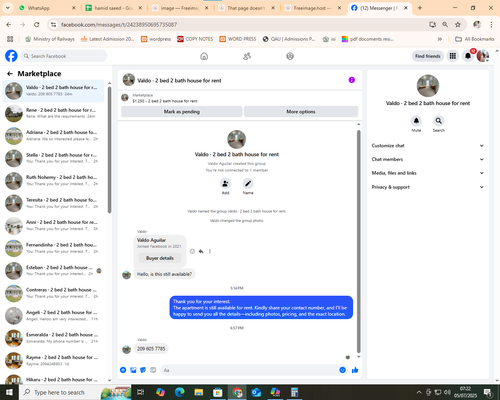500x400 pixels.
Task: Show hidden bookmarks with double chevron
Action: point(440,39)
